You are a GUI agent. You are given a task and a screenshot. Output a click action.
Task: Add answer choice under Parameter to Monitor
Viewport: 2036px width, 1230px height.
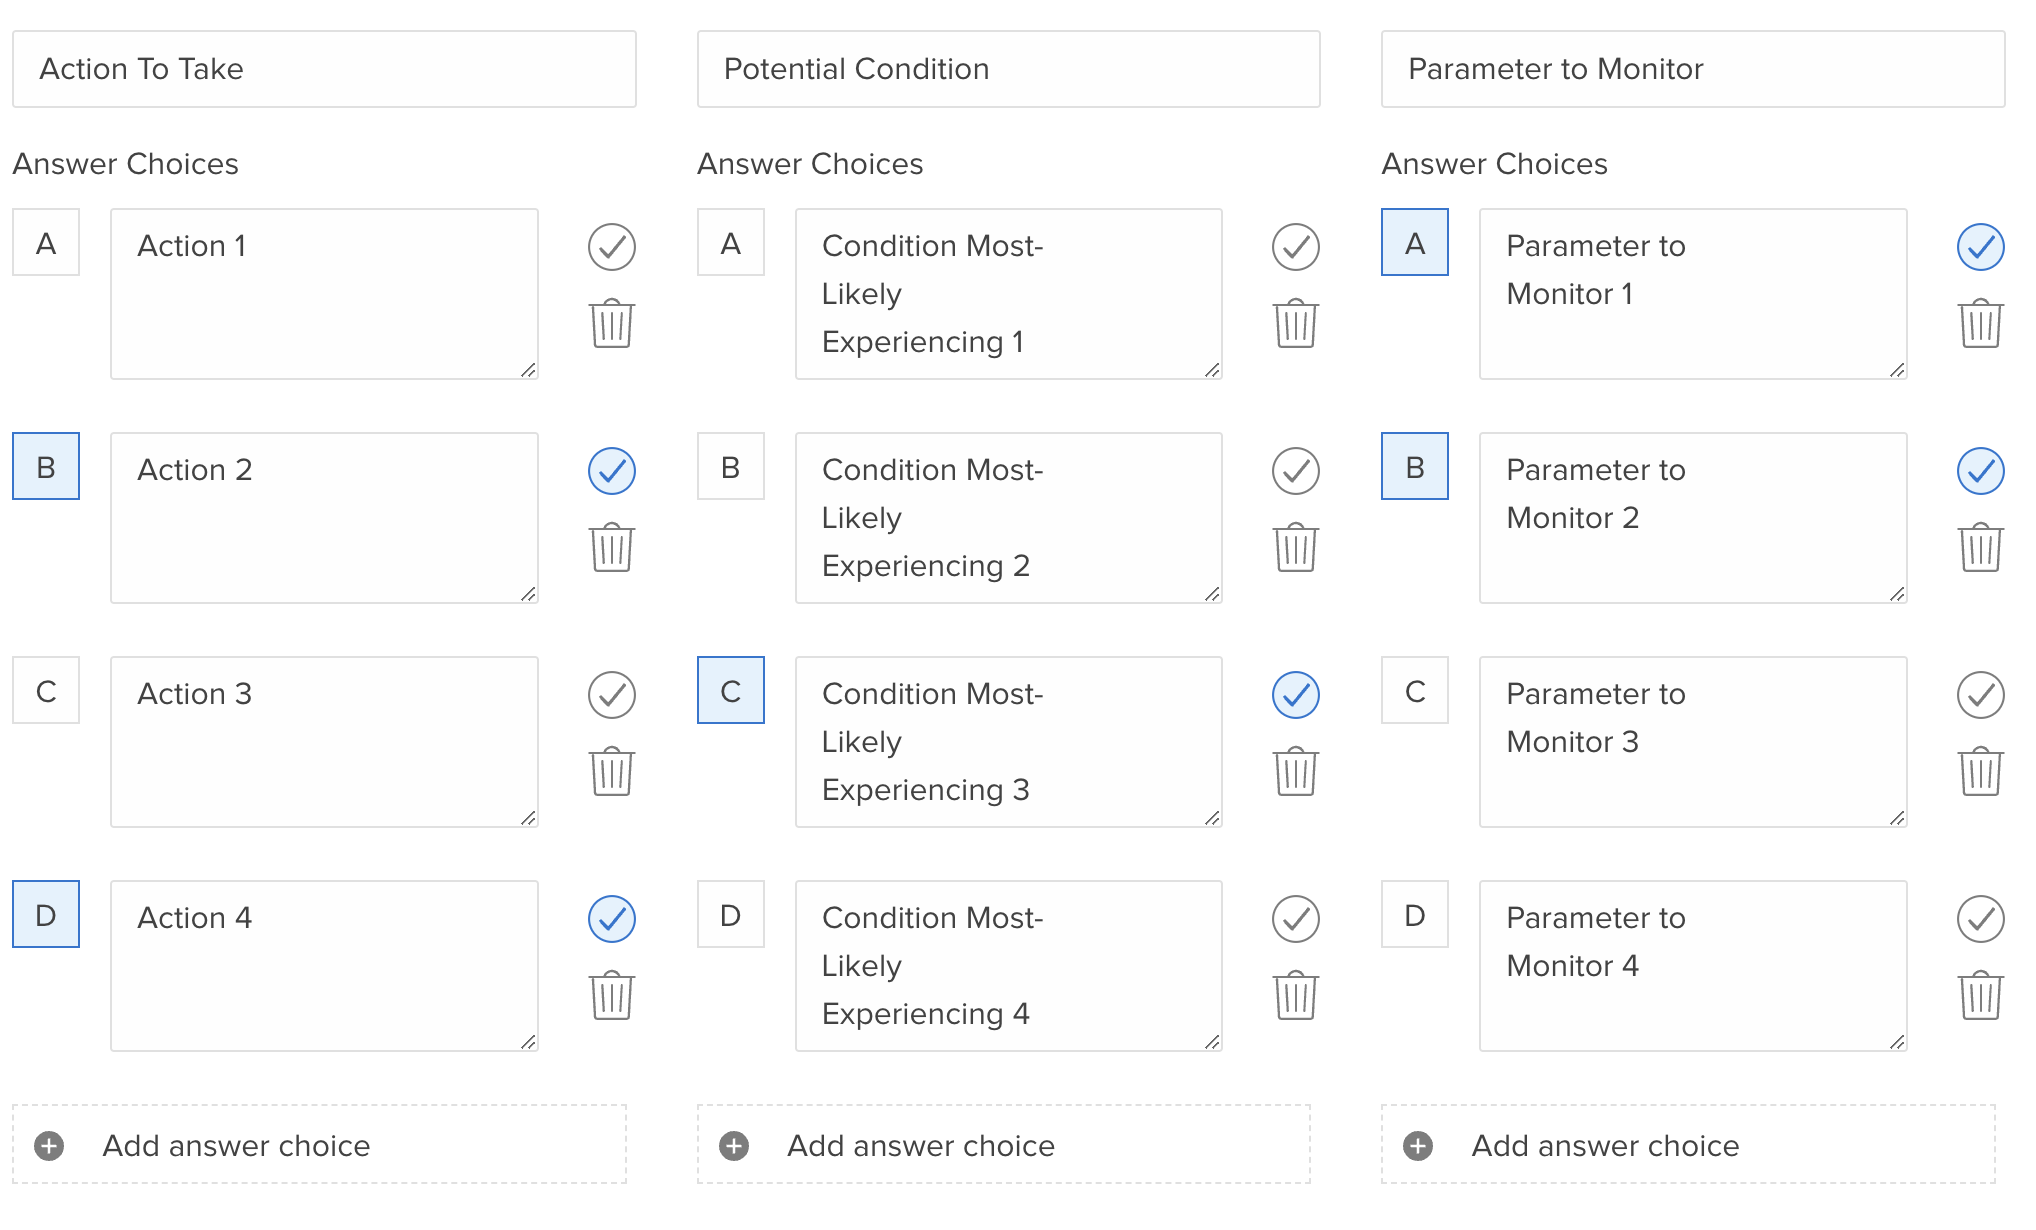point(1689,1145)
